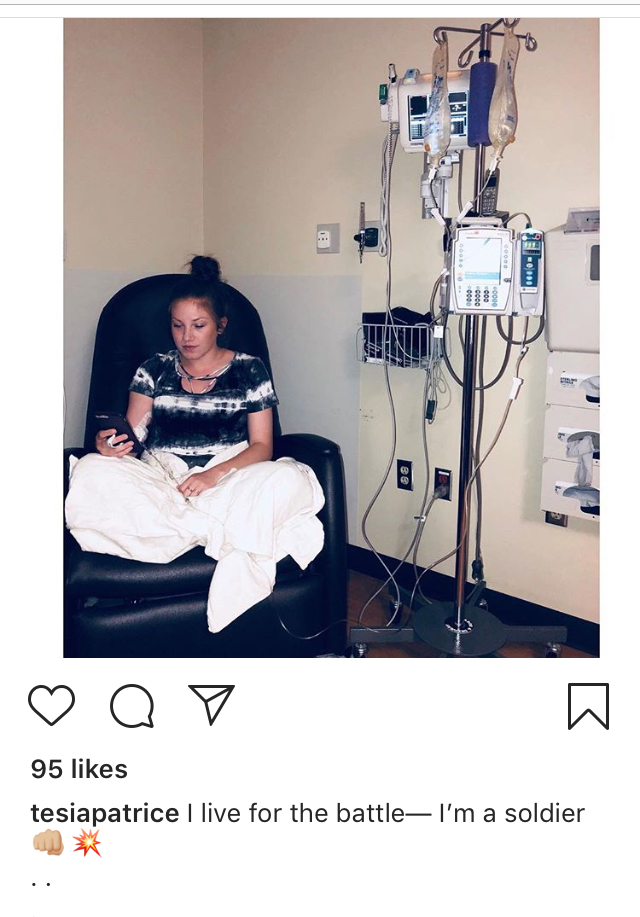
Task: Click the infusion pump keypad in the photo
Action: [x=477, y=295]
